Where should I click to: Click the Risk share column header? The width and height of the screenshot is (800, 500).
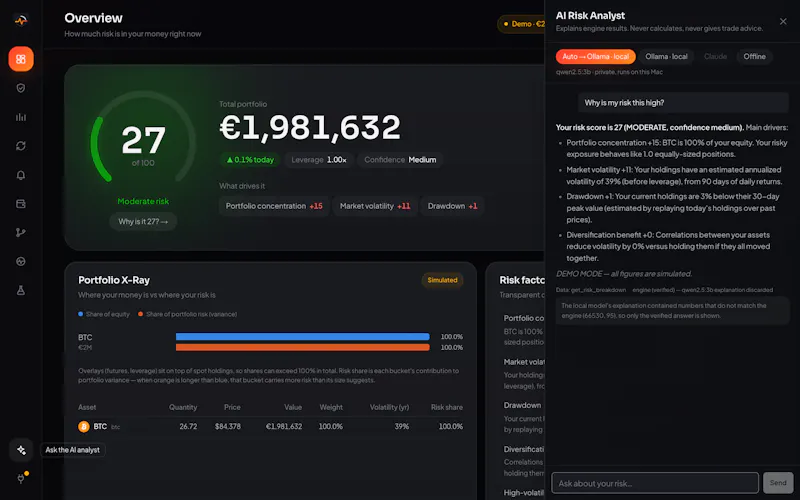click(447, 407)
